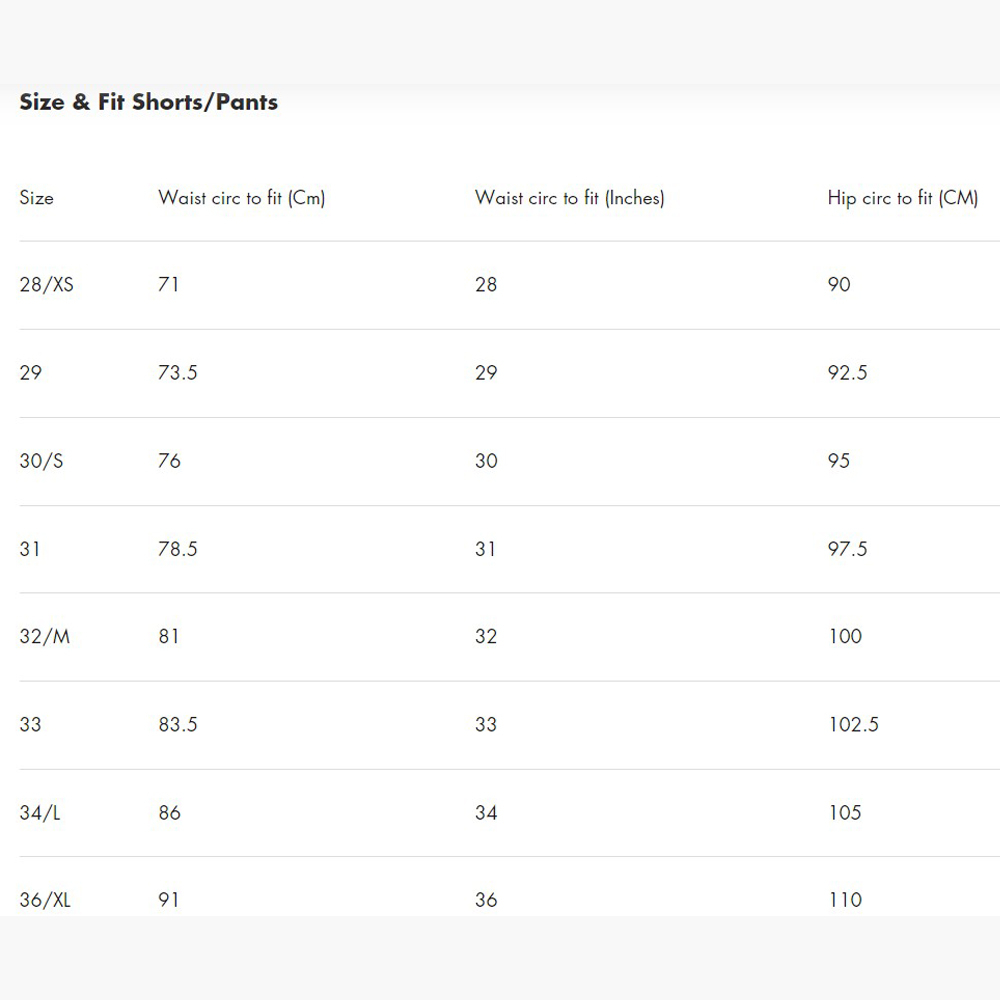Select the Waist circ to fit (Cm) header

[242, 198]
